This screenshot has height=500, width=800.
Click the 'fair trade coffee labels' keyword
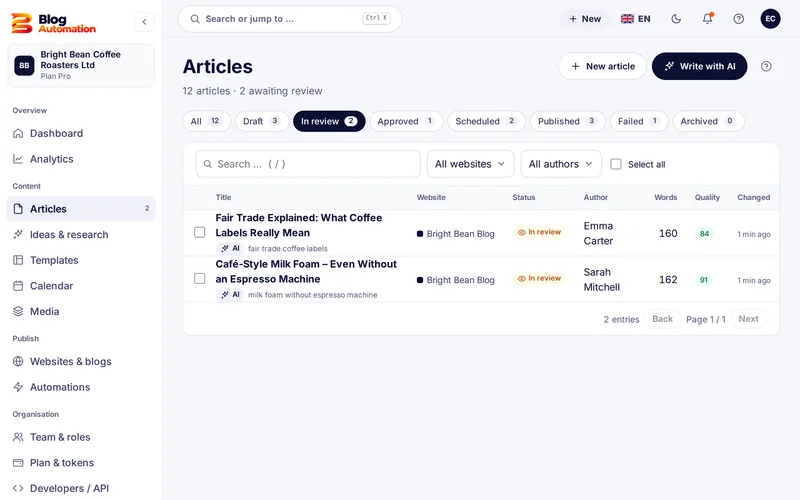(x=287, y=248)
